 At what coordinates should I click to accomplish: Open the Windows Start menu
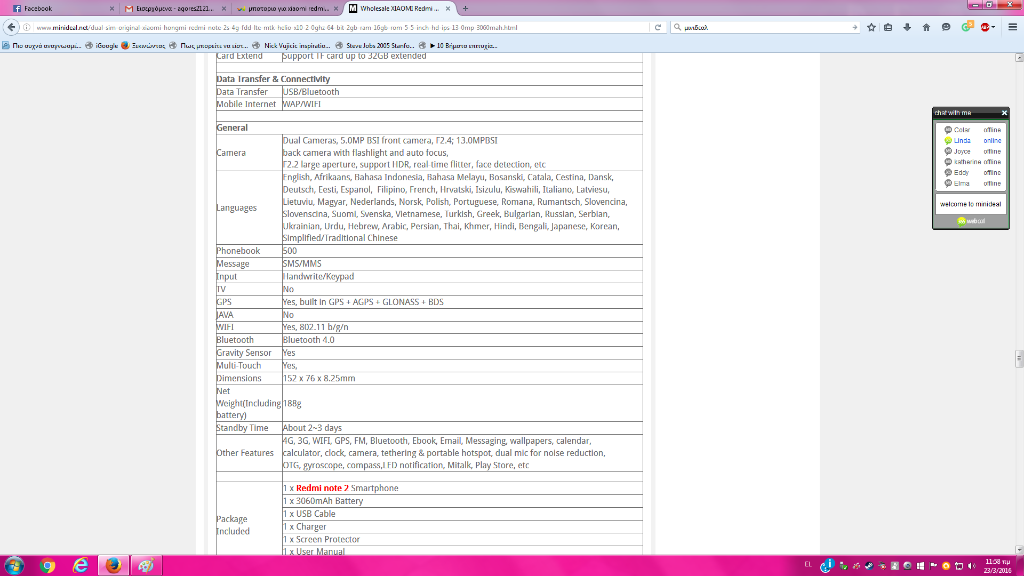tap(14, 566)
